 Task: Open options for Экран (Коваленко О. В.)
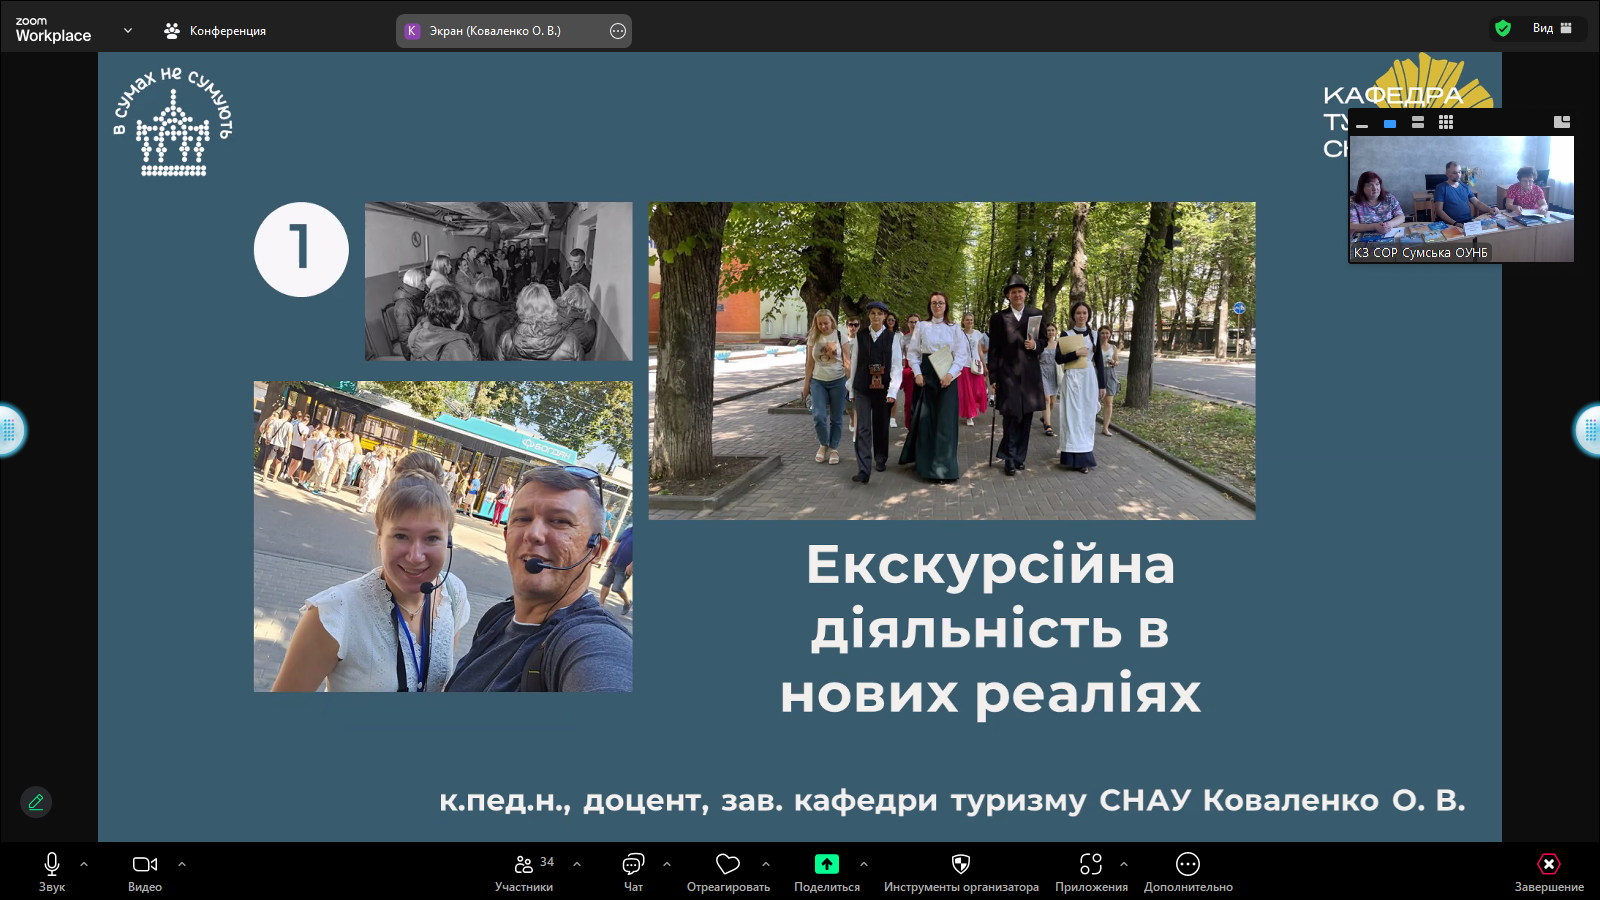[618, 31]
